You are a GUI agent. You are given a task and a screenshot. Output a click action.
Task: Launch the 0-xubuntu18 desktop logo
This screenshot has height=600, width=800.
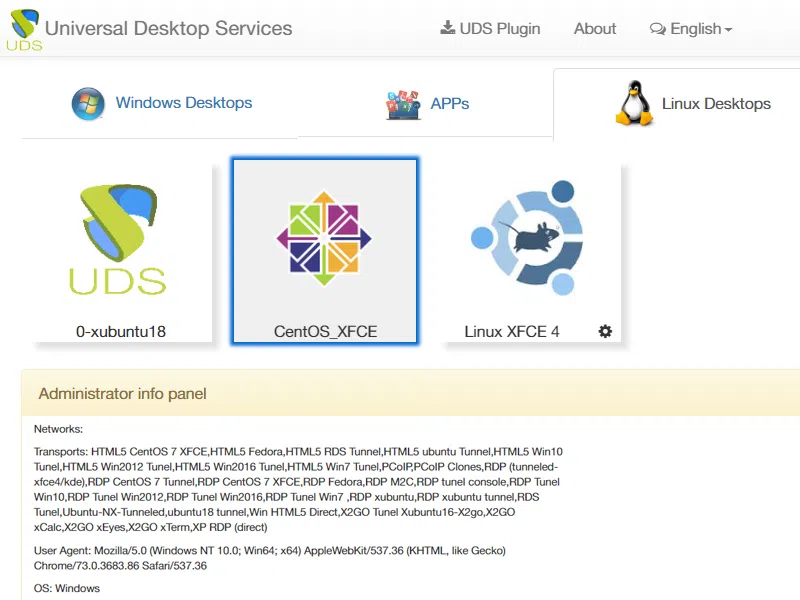118,240
